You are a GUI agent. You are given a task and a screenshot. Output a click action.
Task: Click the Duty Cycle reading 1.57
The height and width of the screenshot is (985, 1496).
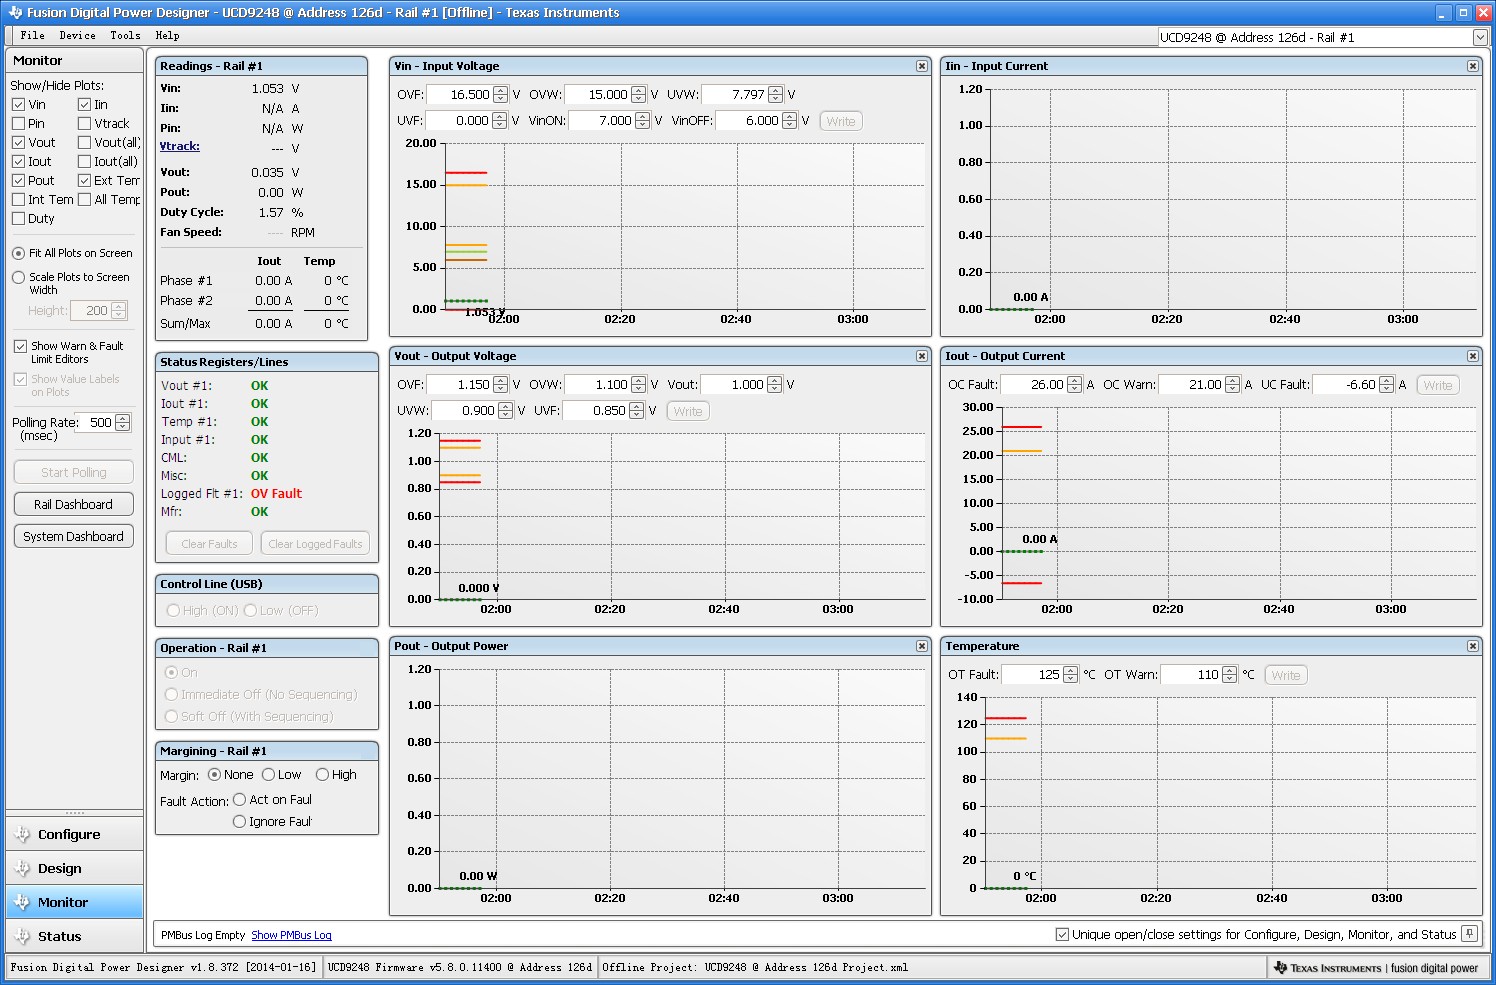[x=271, y=212]
